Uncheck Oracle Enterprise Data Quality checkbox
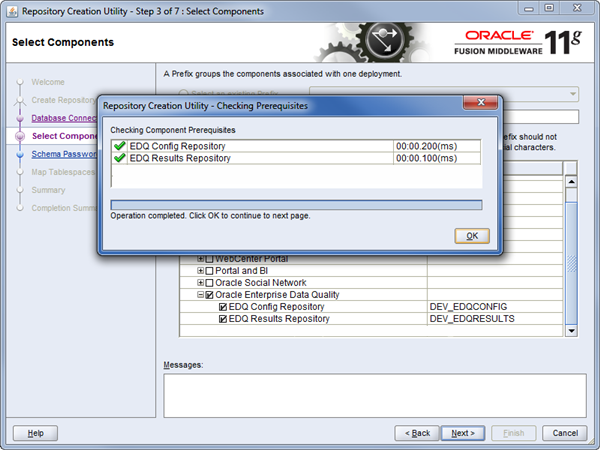 click(209, 295)
